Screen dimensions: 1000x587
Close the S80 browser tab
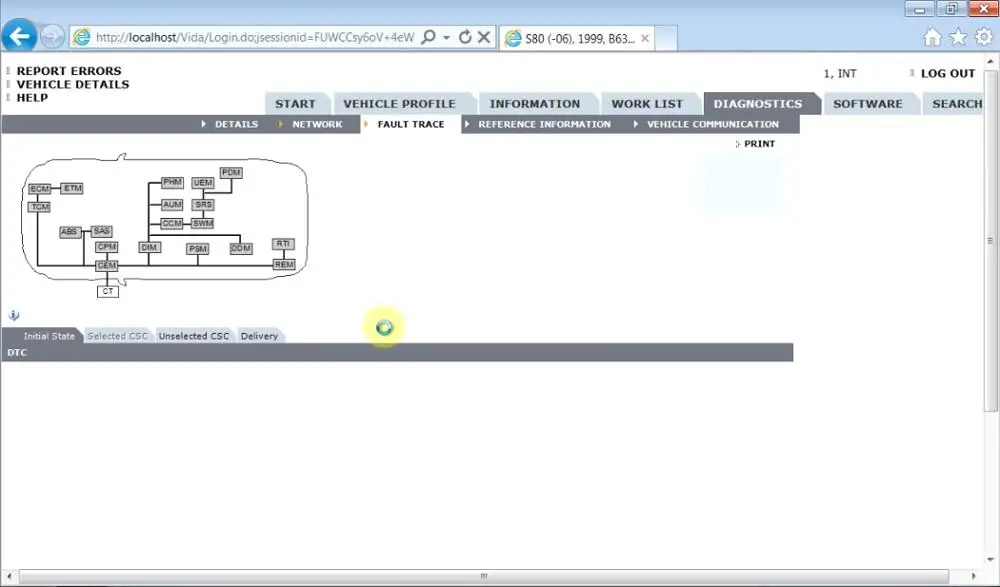(x=645, y=38)
